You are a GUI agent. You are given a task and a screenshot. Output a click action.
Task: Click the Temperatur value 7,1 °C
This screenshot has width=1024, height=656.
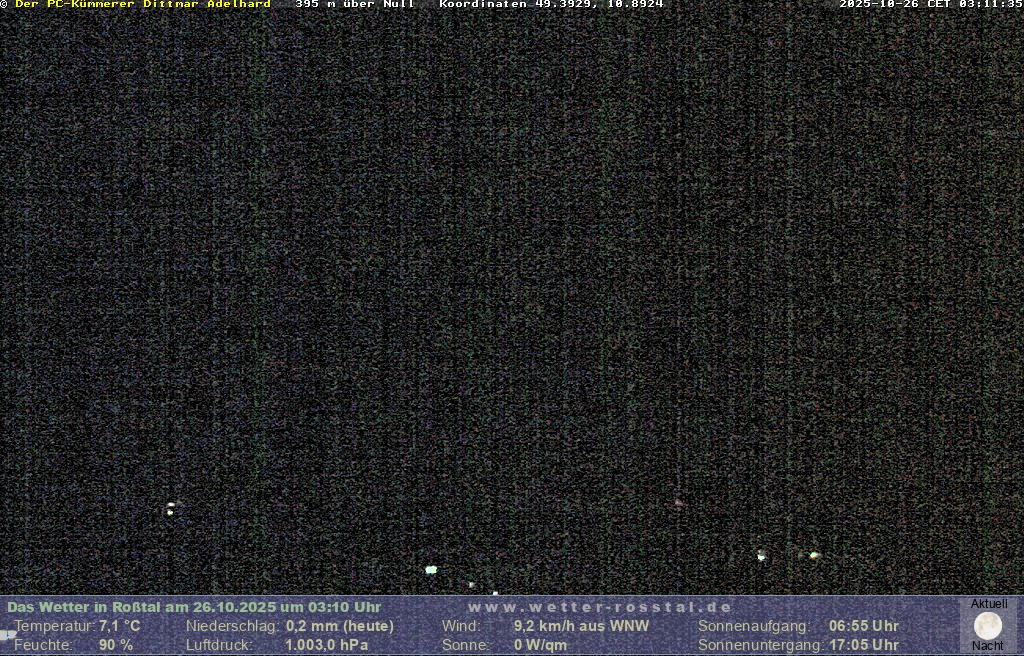click(x=119, y=626)
